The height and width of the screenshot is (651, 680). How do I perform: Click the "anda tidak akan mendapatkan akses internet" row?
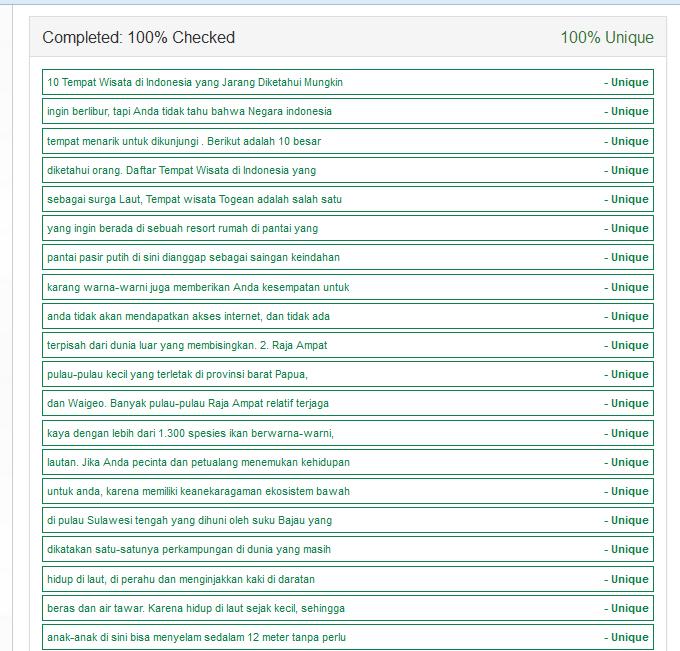click(188, 316)
